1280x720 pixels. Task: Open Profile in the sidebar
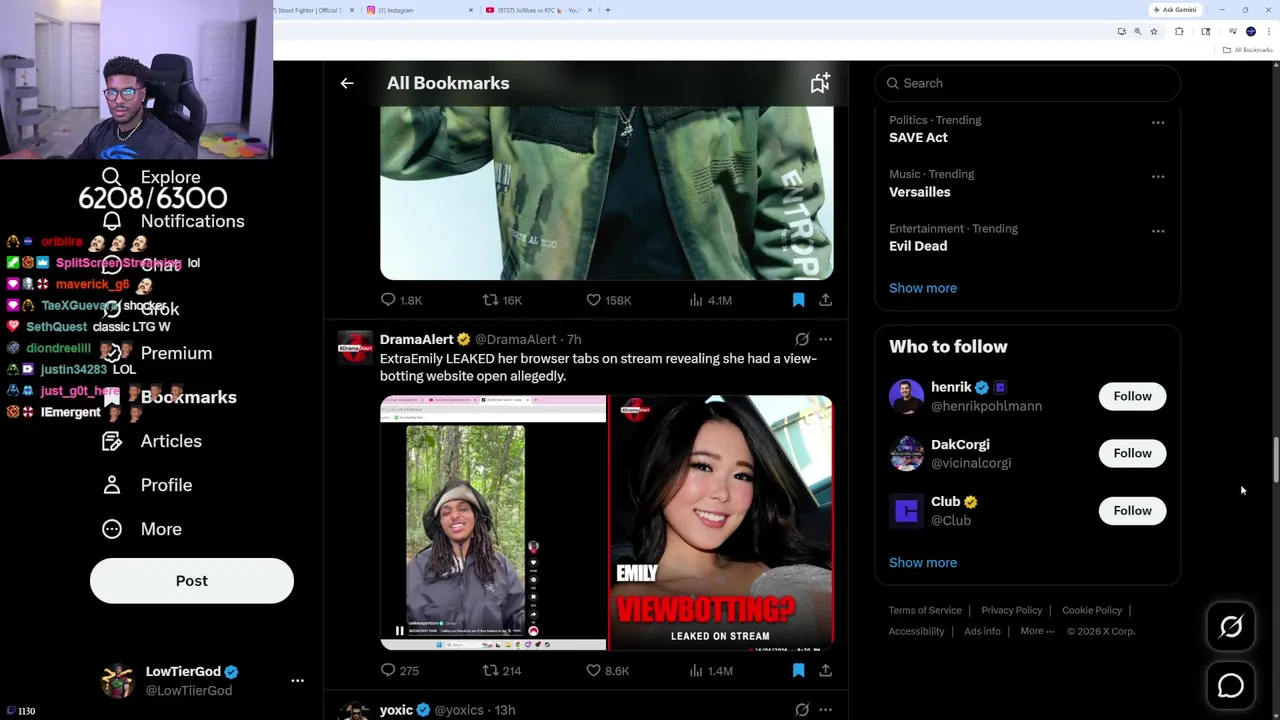coord(147,485)
